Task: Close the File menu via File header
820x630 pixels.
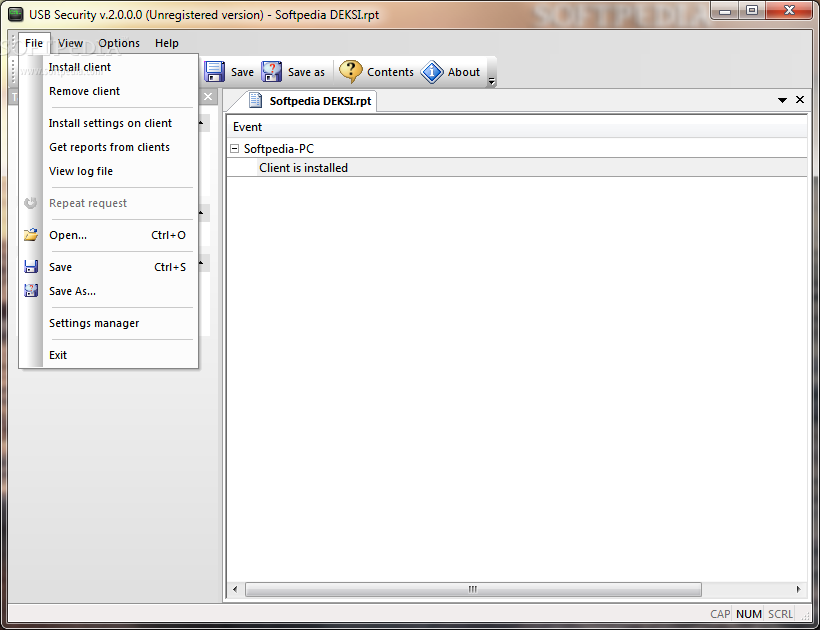Action: [x=34, y=43]
